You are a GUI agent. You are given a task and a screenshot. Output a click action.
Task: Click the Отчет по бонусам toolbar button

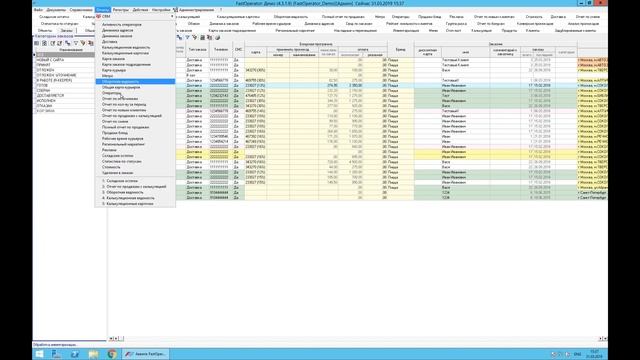click(491, 24)
